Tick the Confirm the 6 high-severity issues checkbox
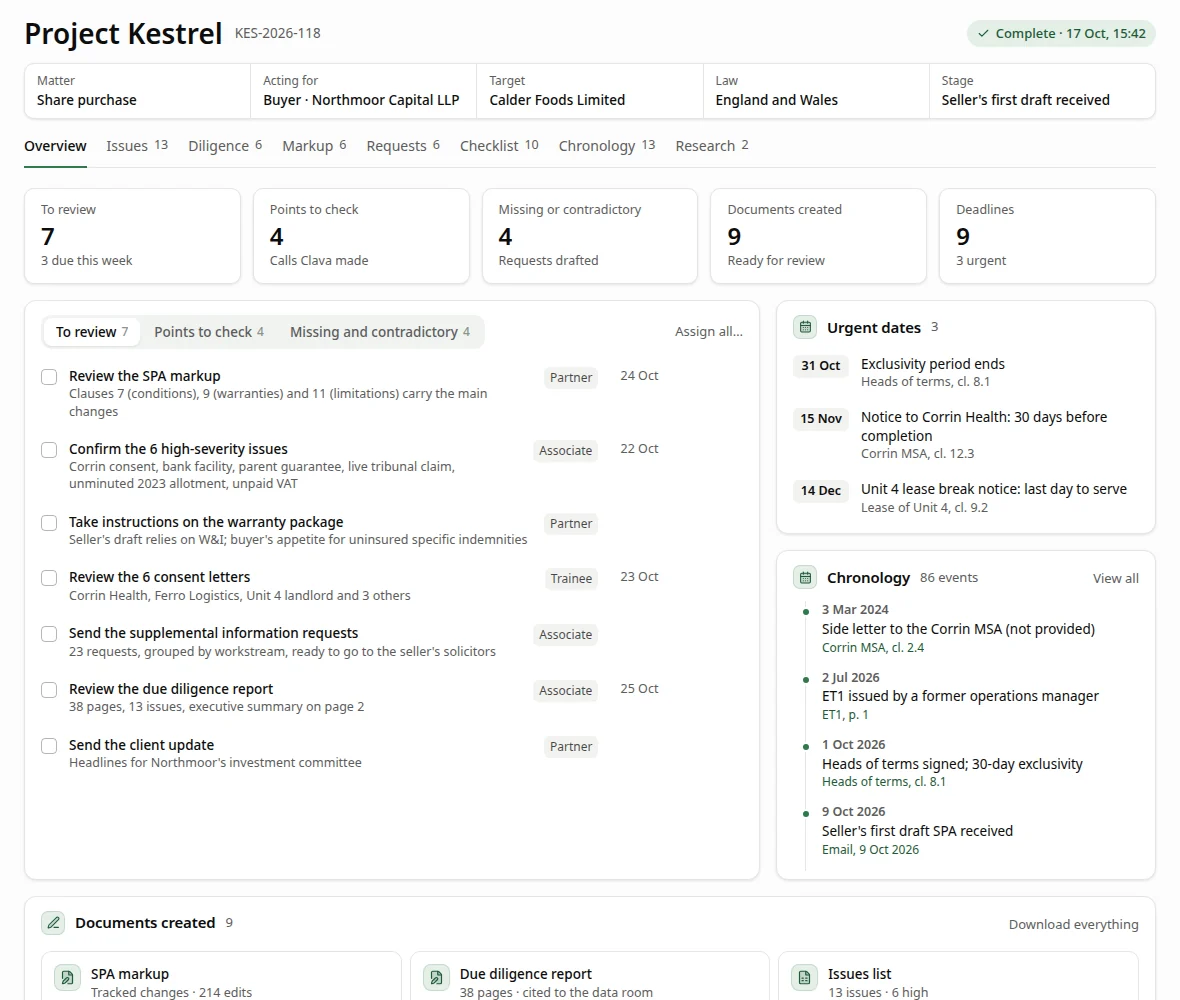 pos(49,450)
